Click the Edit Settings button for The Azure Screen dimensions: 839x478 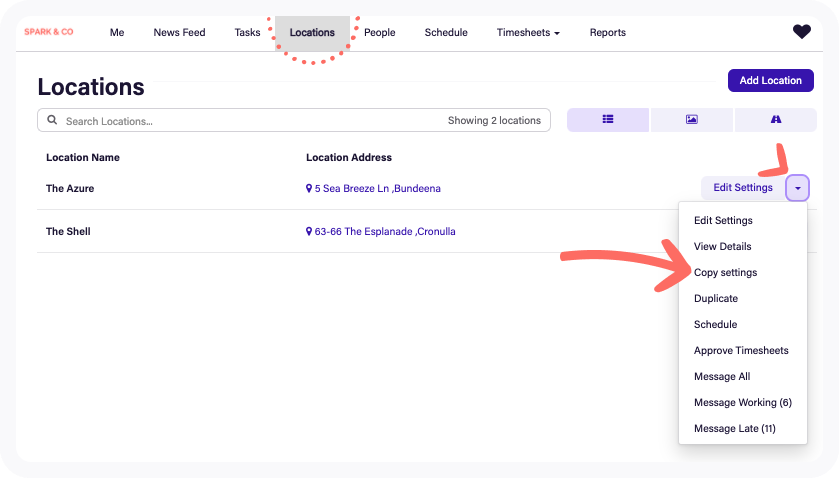click(742, 188)
